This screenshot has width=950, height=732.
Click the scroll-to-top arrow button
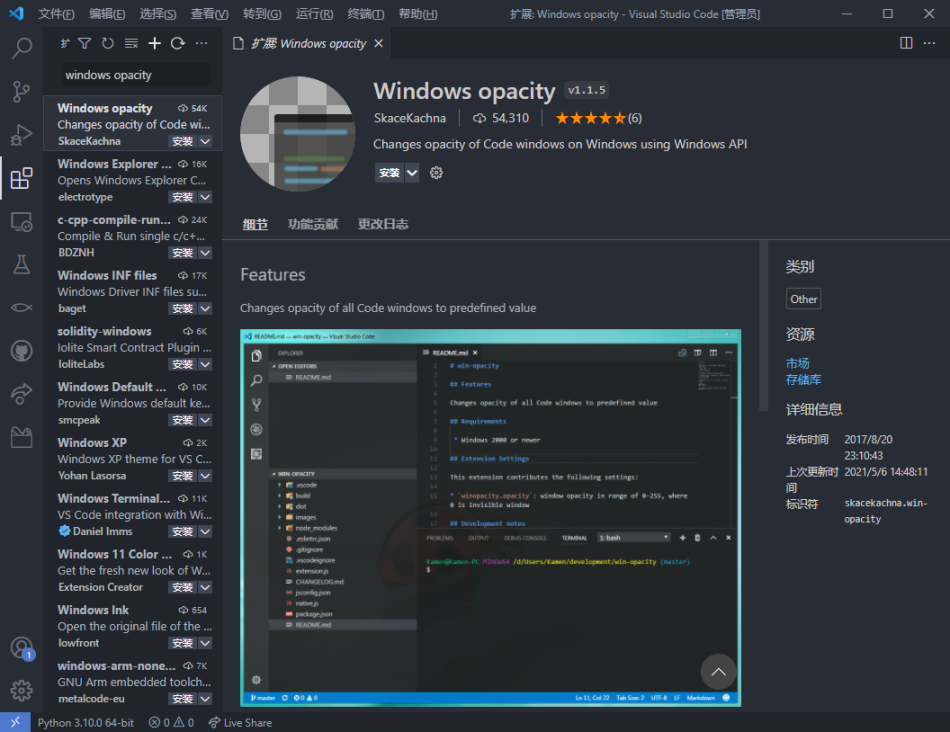(x=719, y=671)
